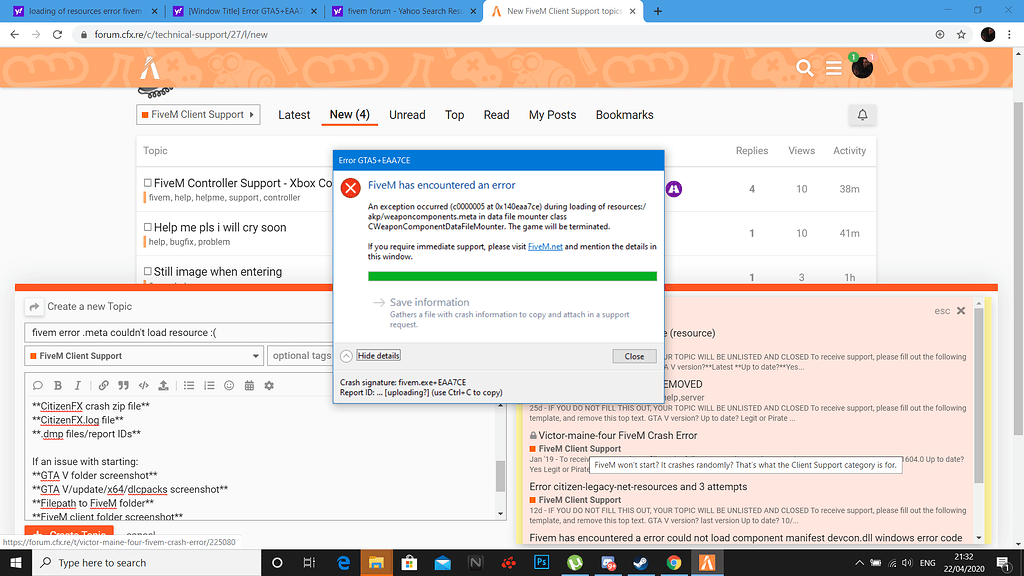This screenshot has width=1024, height=576.
Task: Insert a hyperlink using the composer toolbar
Action: (105, 385)
